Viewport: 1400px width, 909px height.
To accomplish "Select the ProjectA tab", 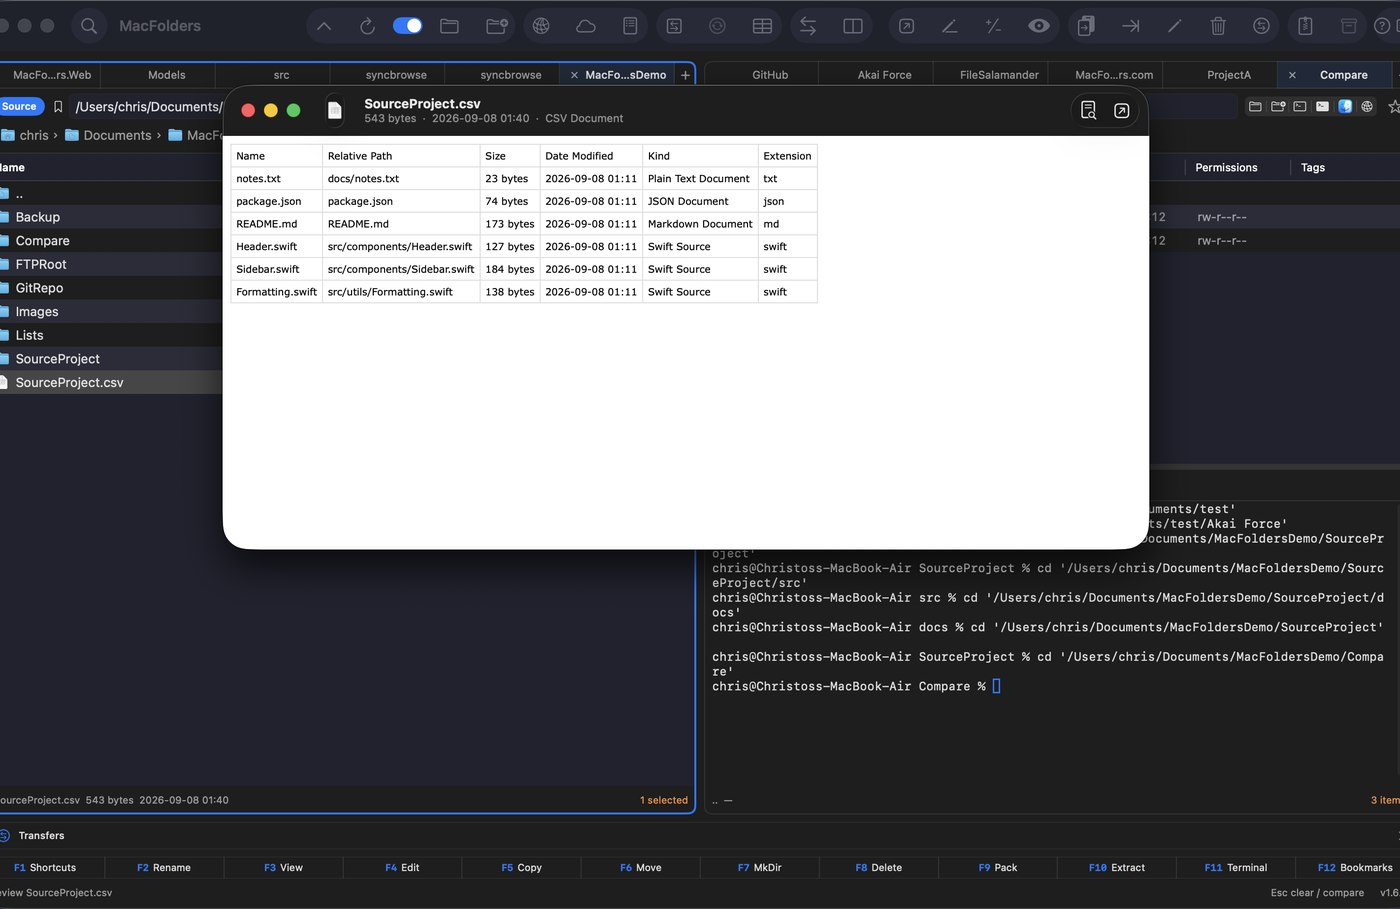I will tap(1228, 75).
